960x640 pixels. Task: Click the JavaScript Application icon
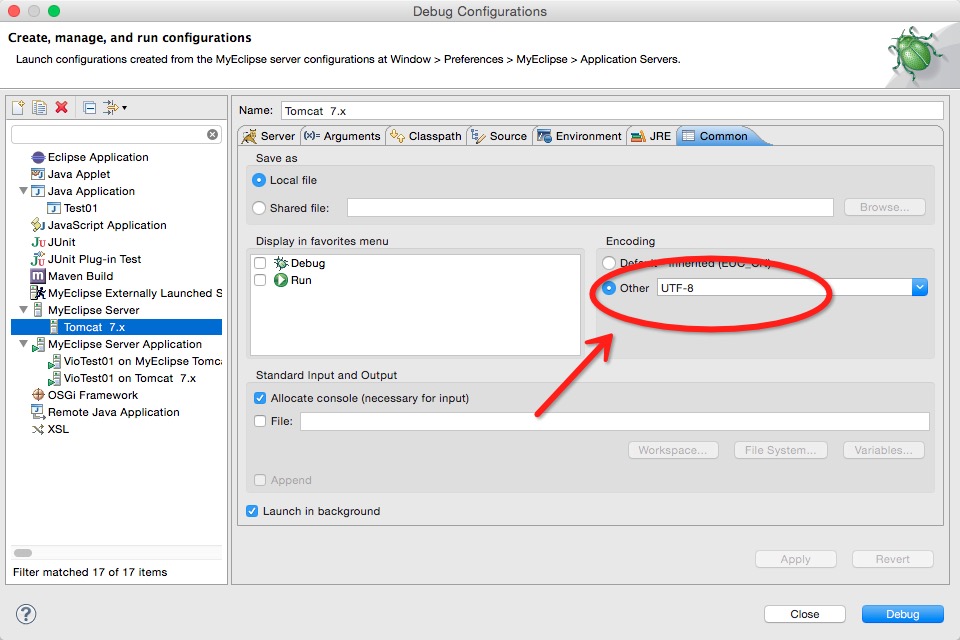coord(38,225)
